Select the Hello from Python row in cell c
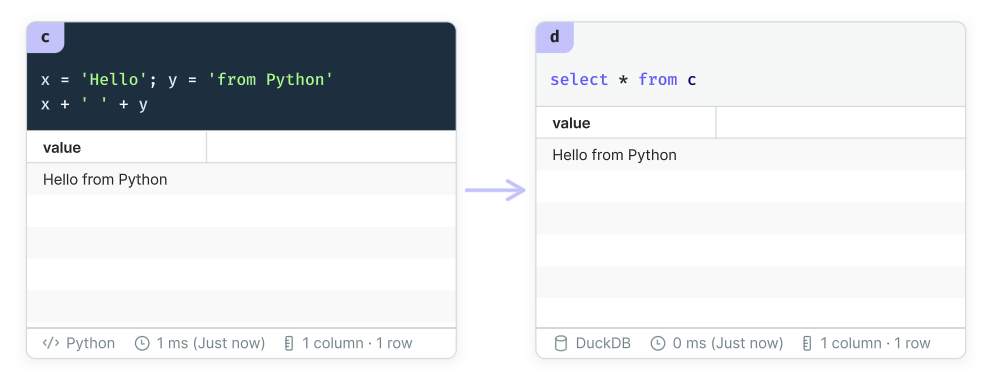Screen dimensions: 993x378 click(241, 179)
